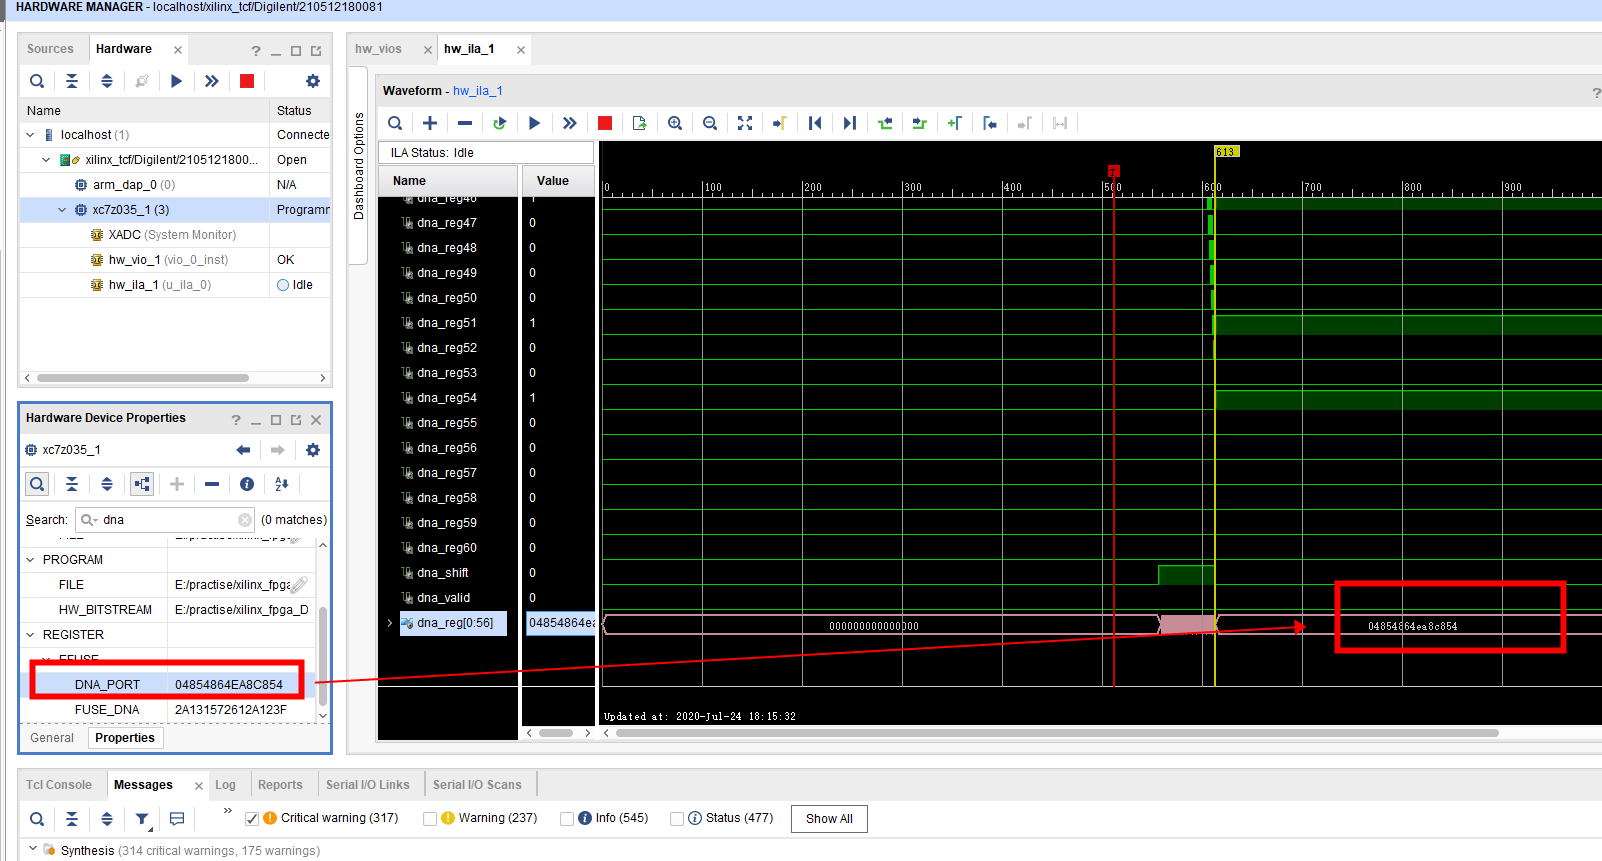Collapse PROGRAM property group
The height and width of the screenshot is (861, 1602).
[30, 560]
